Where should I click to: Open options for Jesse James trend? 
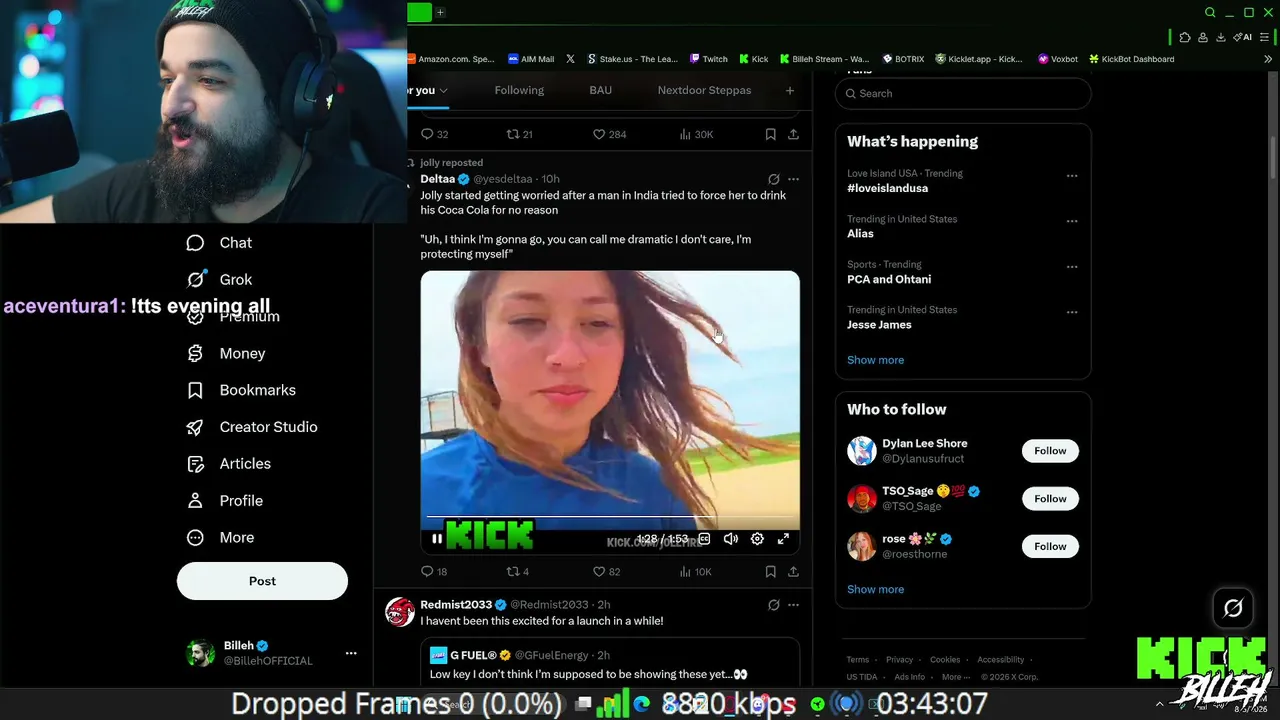(1072, 312)
